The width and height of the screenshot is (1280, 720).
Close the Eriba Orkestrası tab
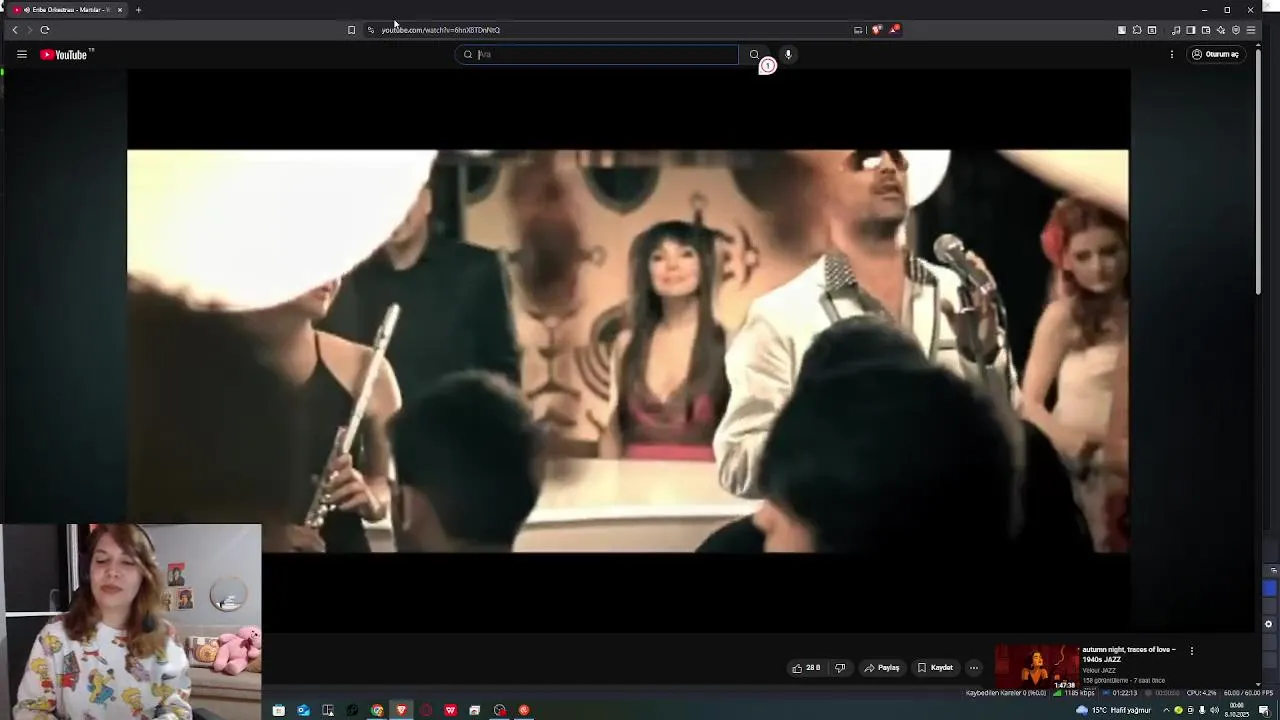(x=119, y=10)
